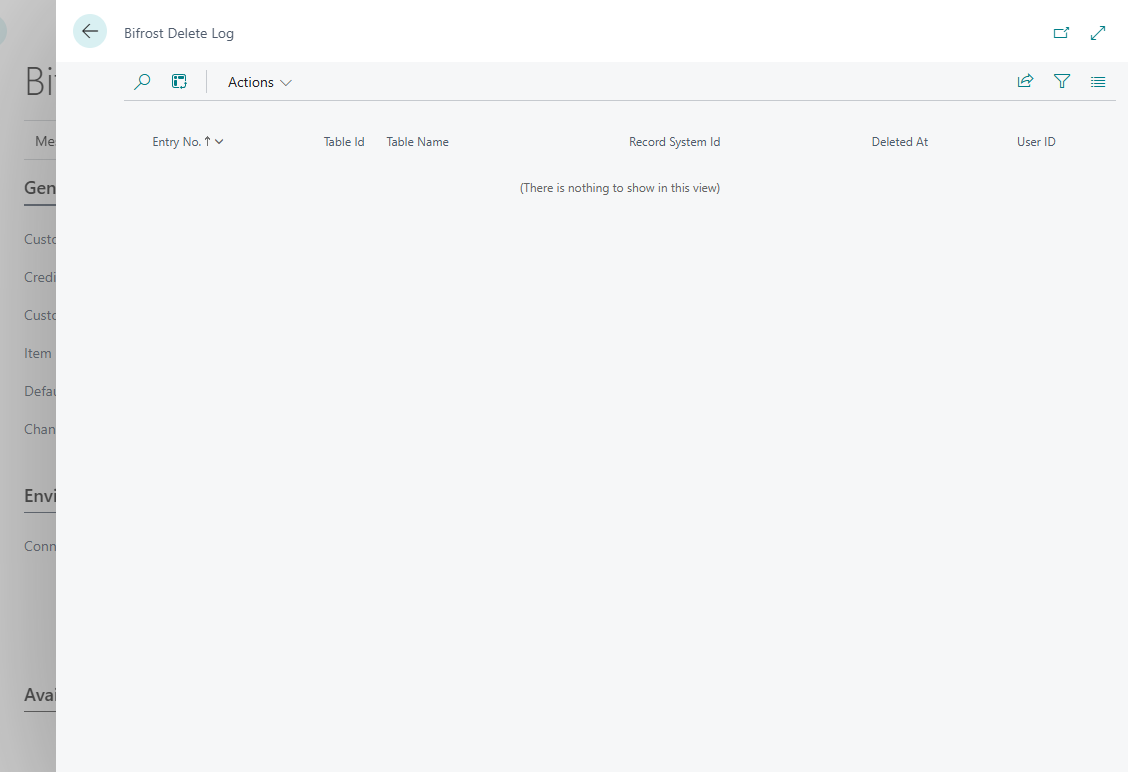The width and height of the screenshot is (1128, 772).
Task: Open search with the magnifier icon
Action: coord(142,82)
